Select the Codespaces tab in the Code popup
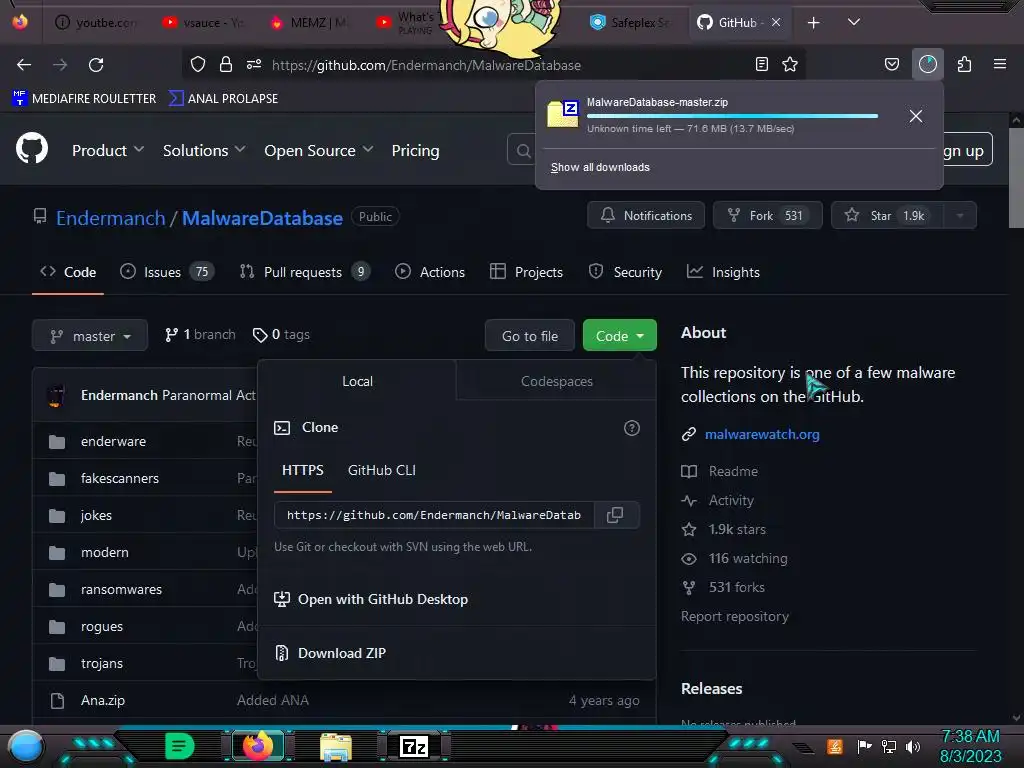The height and width of the screenshot is (768, 1024). click(x=556, y=381)
